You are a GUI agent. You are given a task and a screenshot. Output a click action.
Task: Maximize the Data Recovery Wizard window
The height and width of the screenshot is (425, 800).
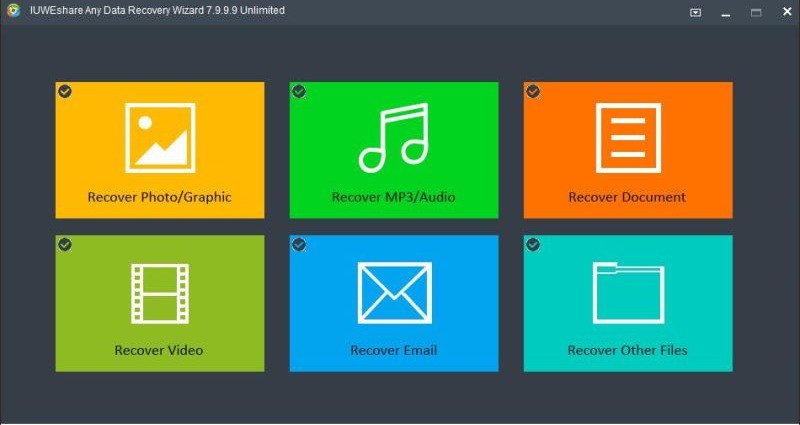click(x=756, y=12)
